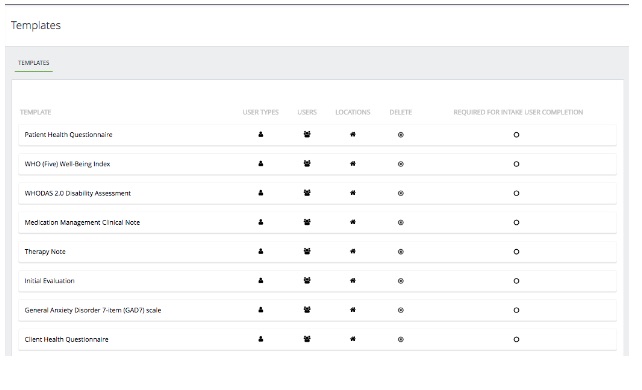Screen dimensions: 642x390
Task: Delete the Patient Health Questionnaire template
Action: pyautogui.click(x=400, y=135)
